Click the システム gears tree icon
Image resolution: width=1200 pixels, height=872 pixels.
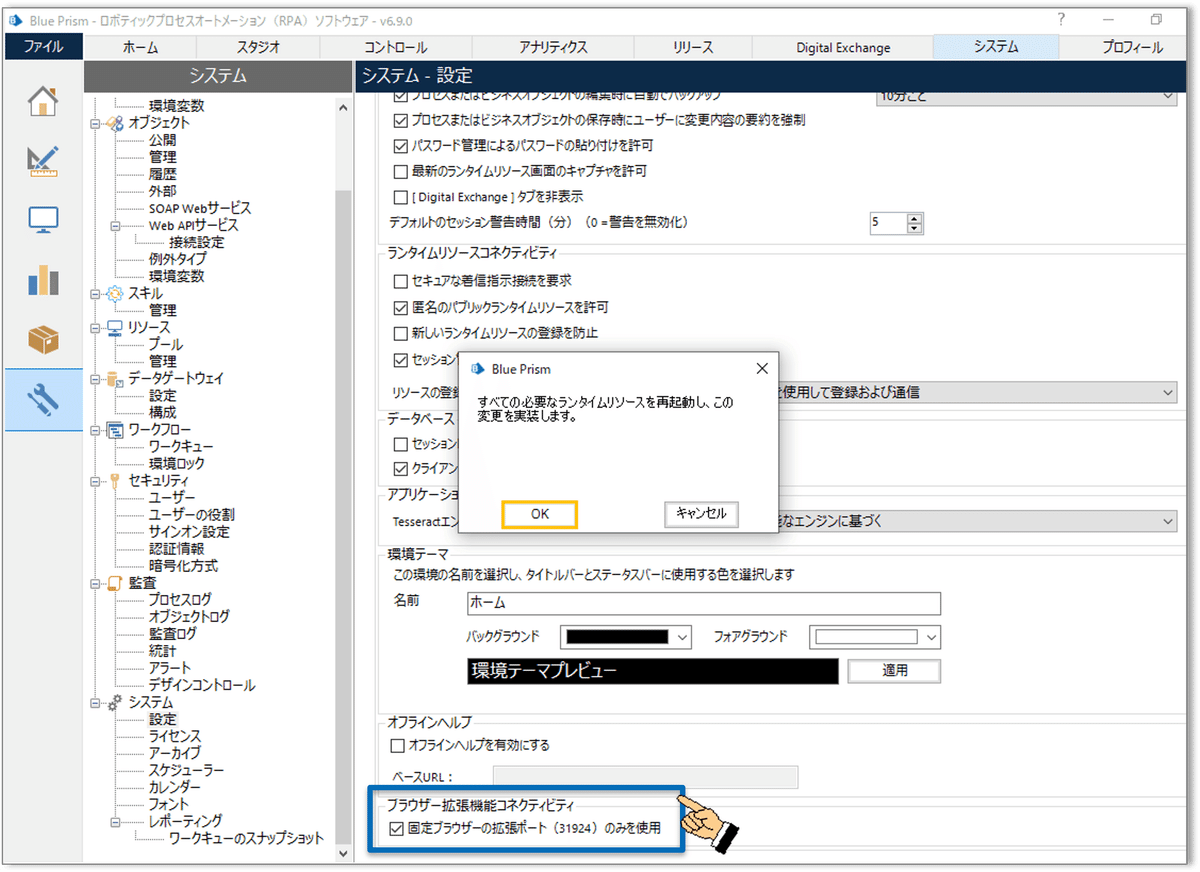click(x=115, y=703)
